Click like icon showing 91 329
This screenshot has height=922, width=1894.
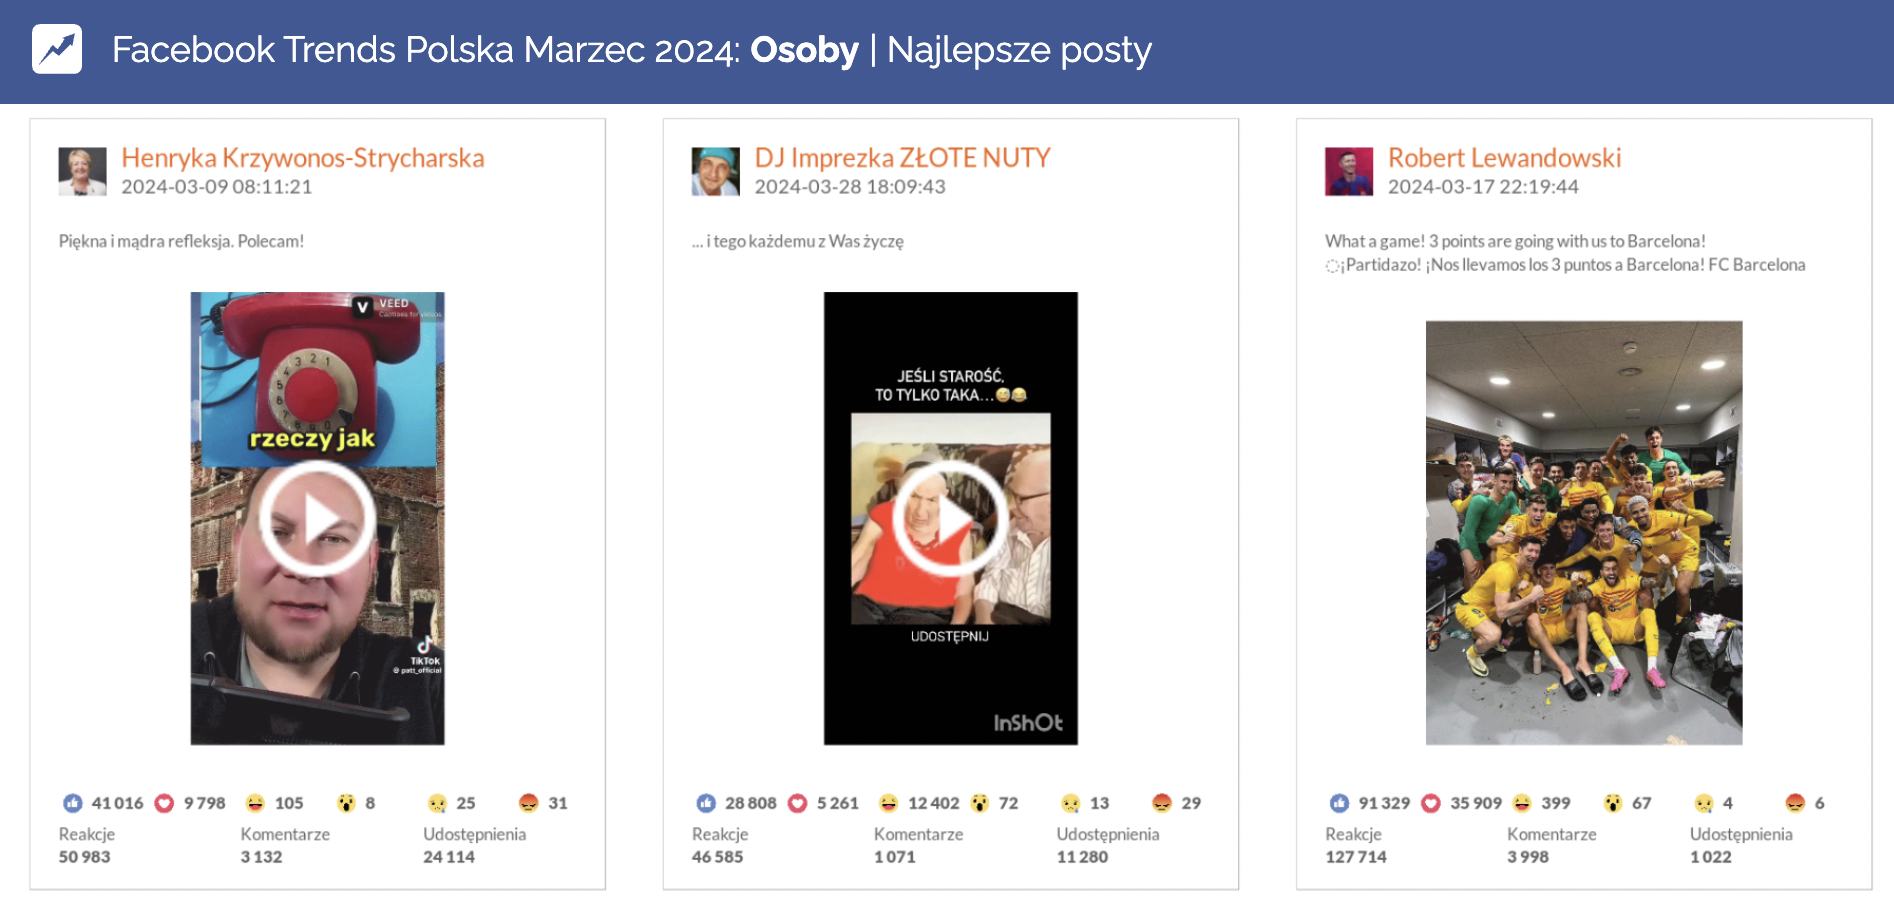(x=1340, y=803)
